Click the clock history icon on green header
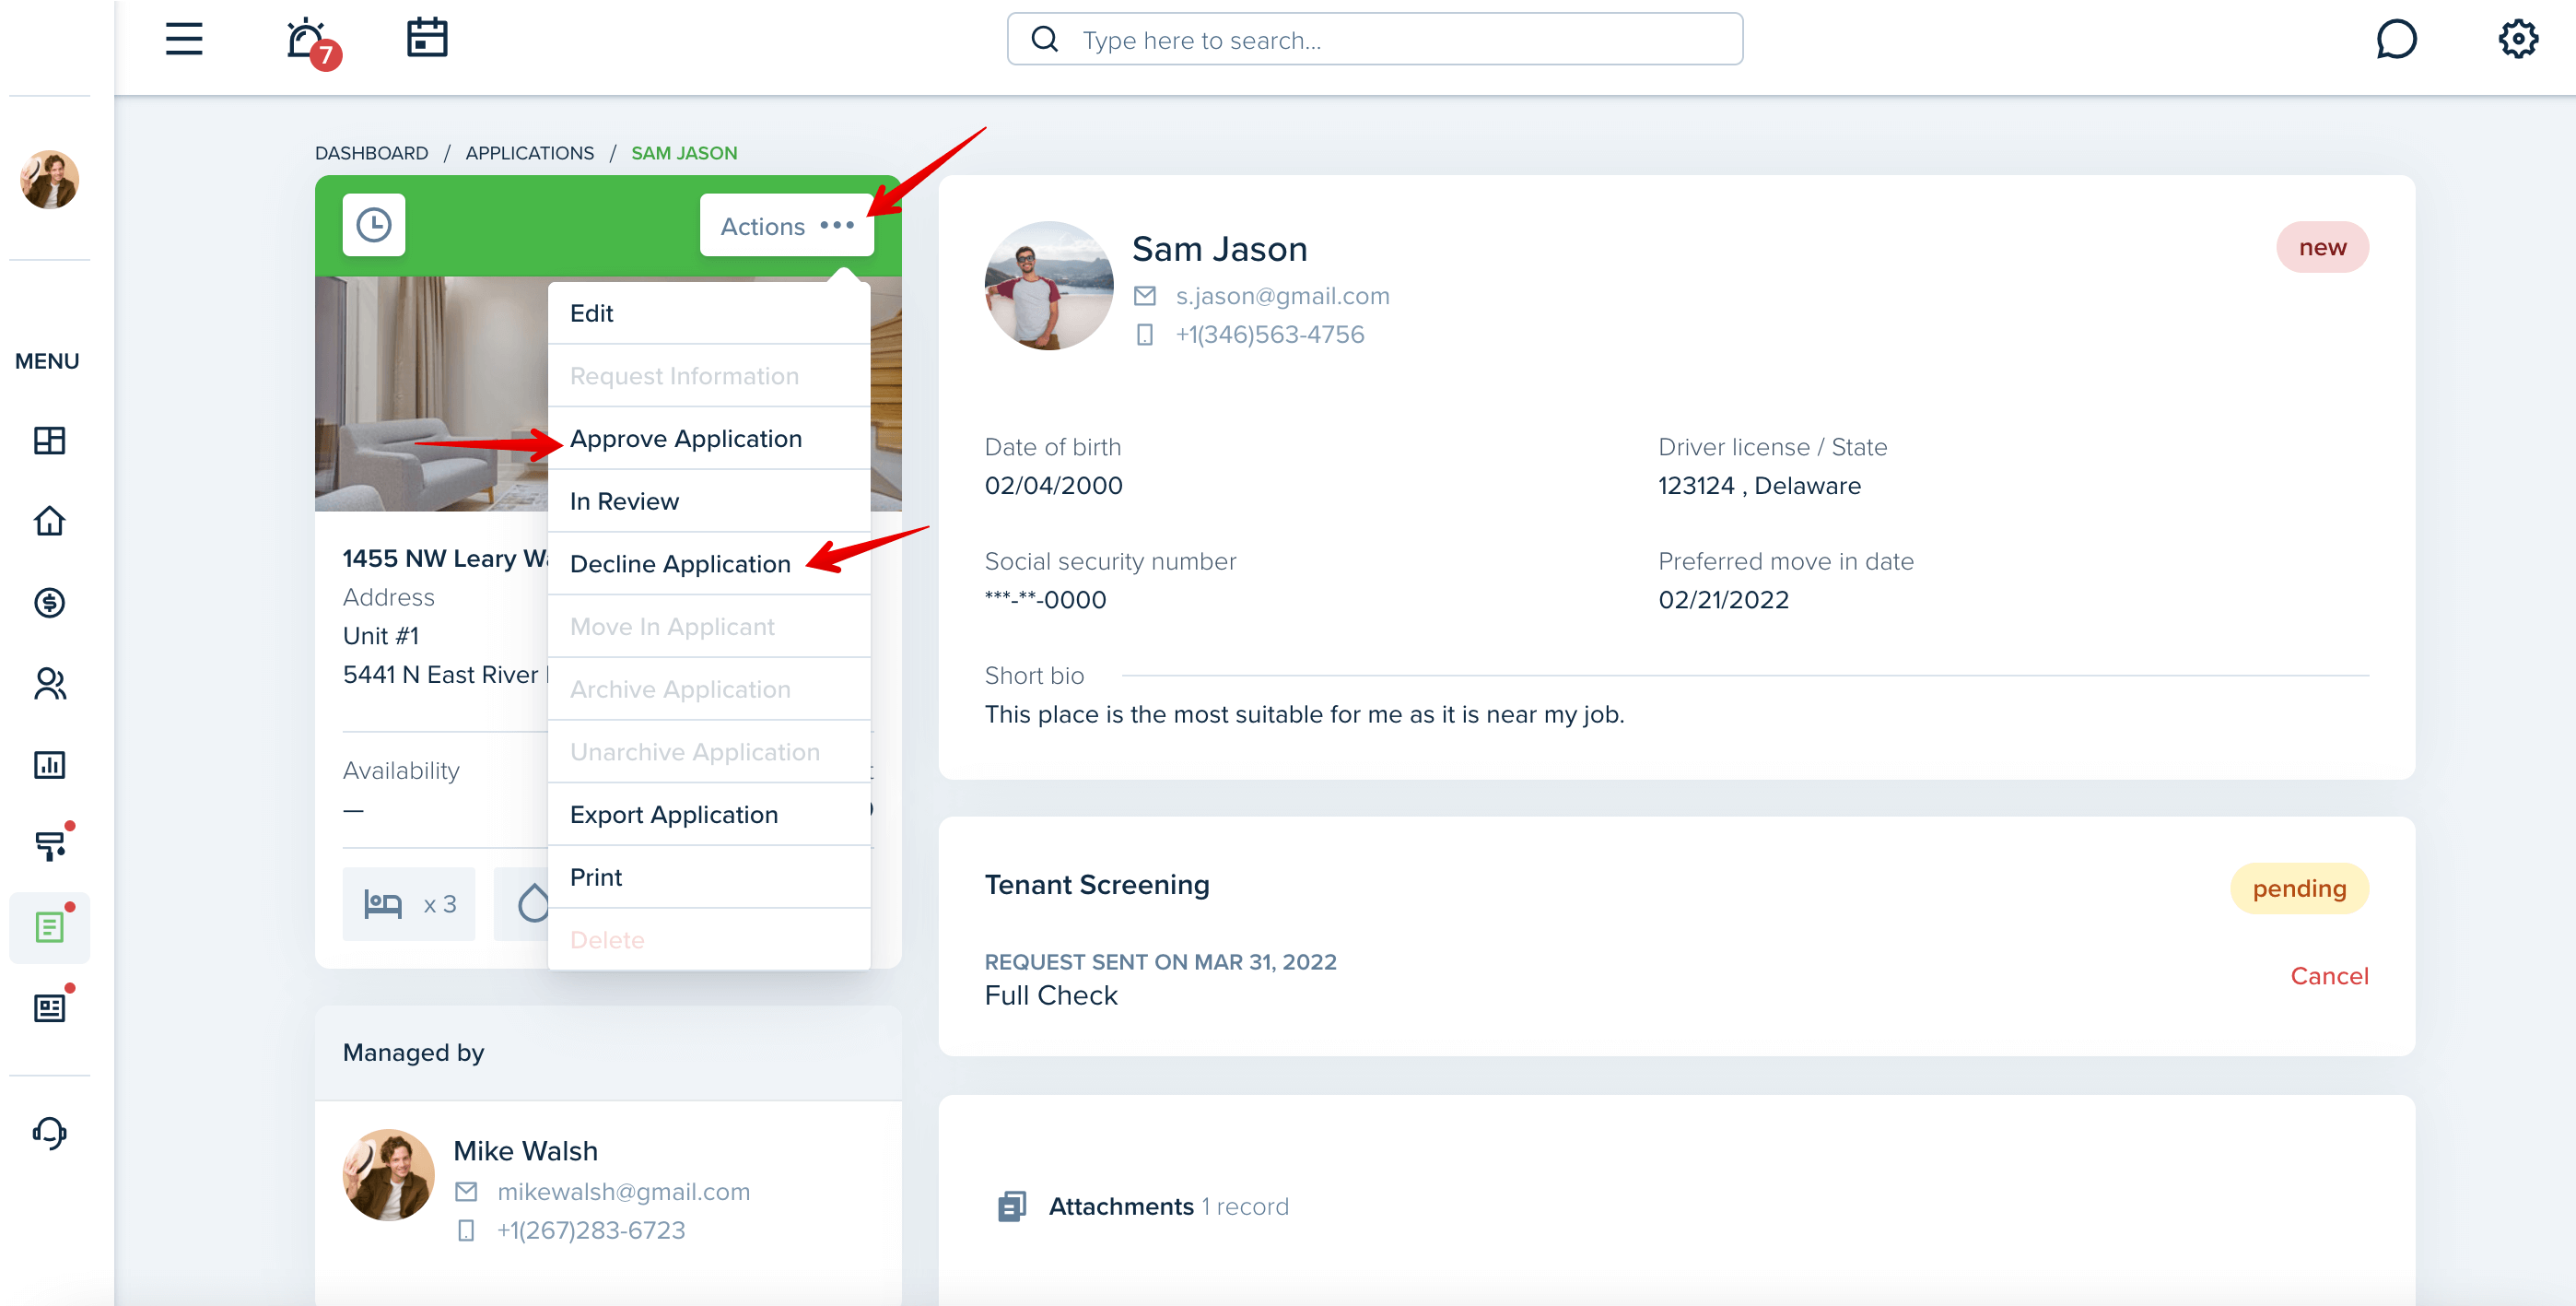This screenshot has height=1306, width=2576. [x=374, y=225]
